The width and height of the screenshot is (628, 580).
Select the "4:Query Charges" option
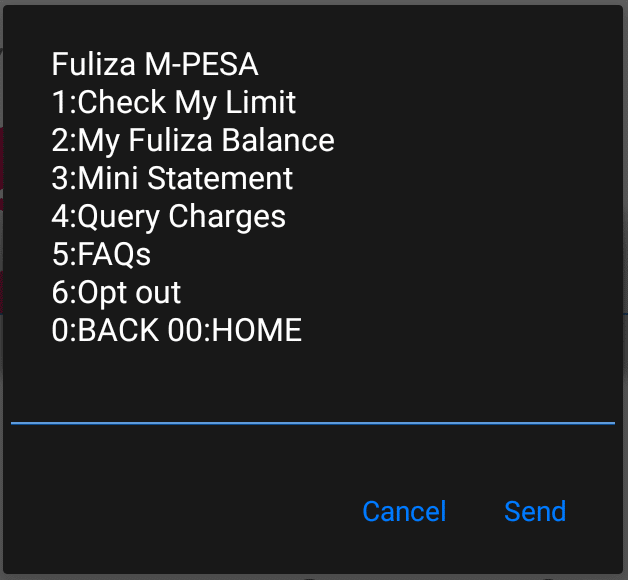169,216
